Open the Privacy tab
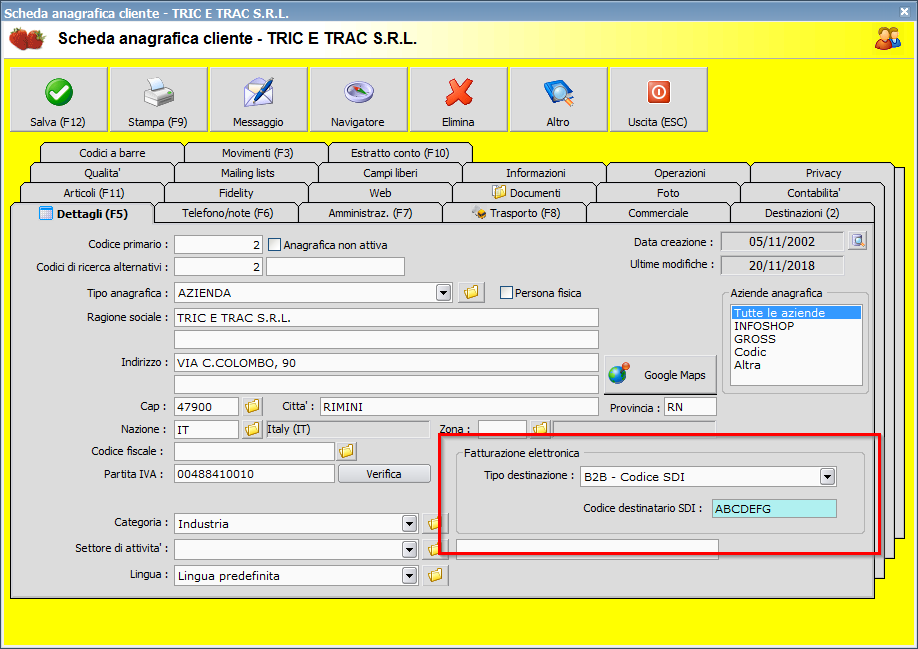 tap(823, 173)
